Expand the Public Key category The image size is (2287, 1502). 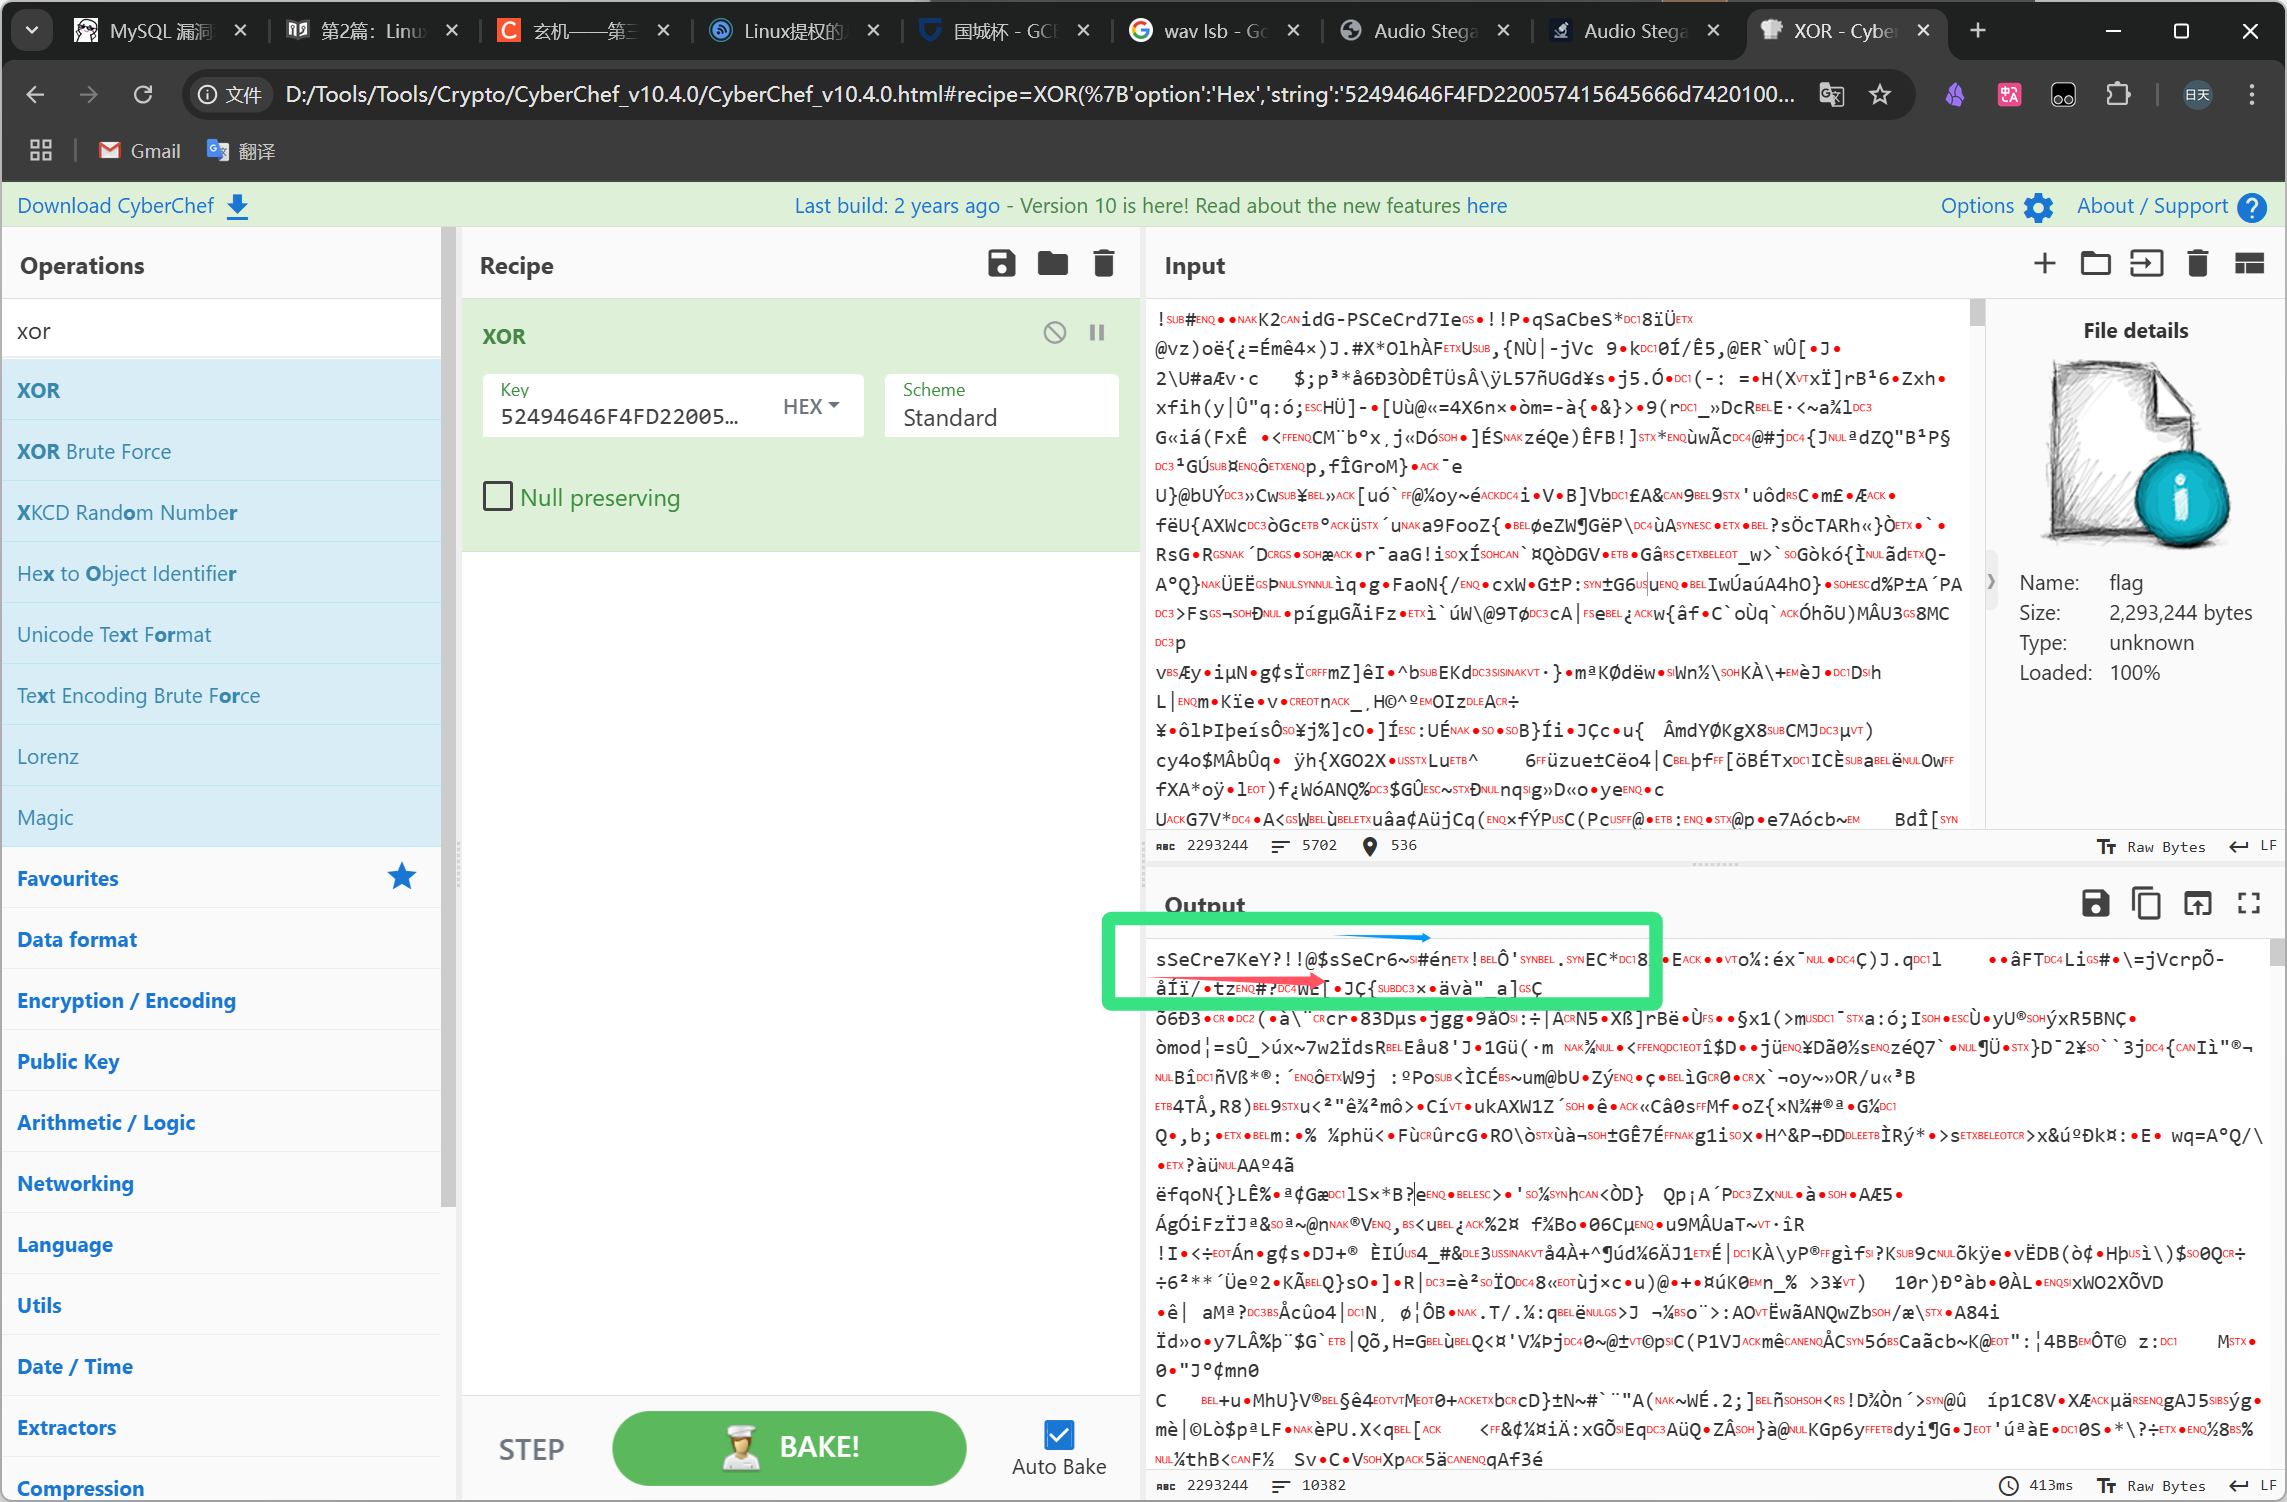pyautogui.click(x=221, y=1061)
